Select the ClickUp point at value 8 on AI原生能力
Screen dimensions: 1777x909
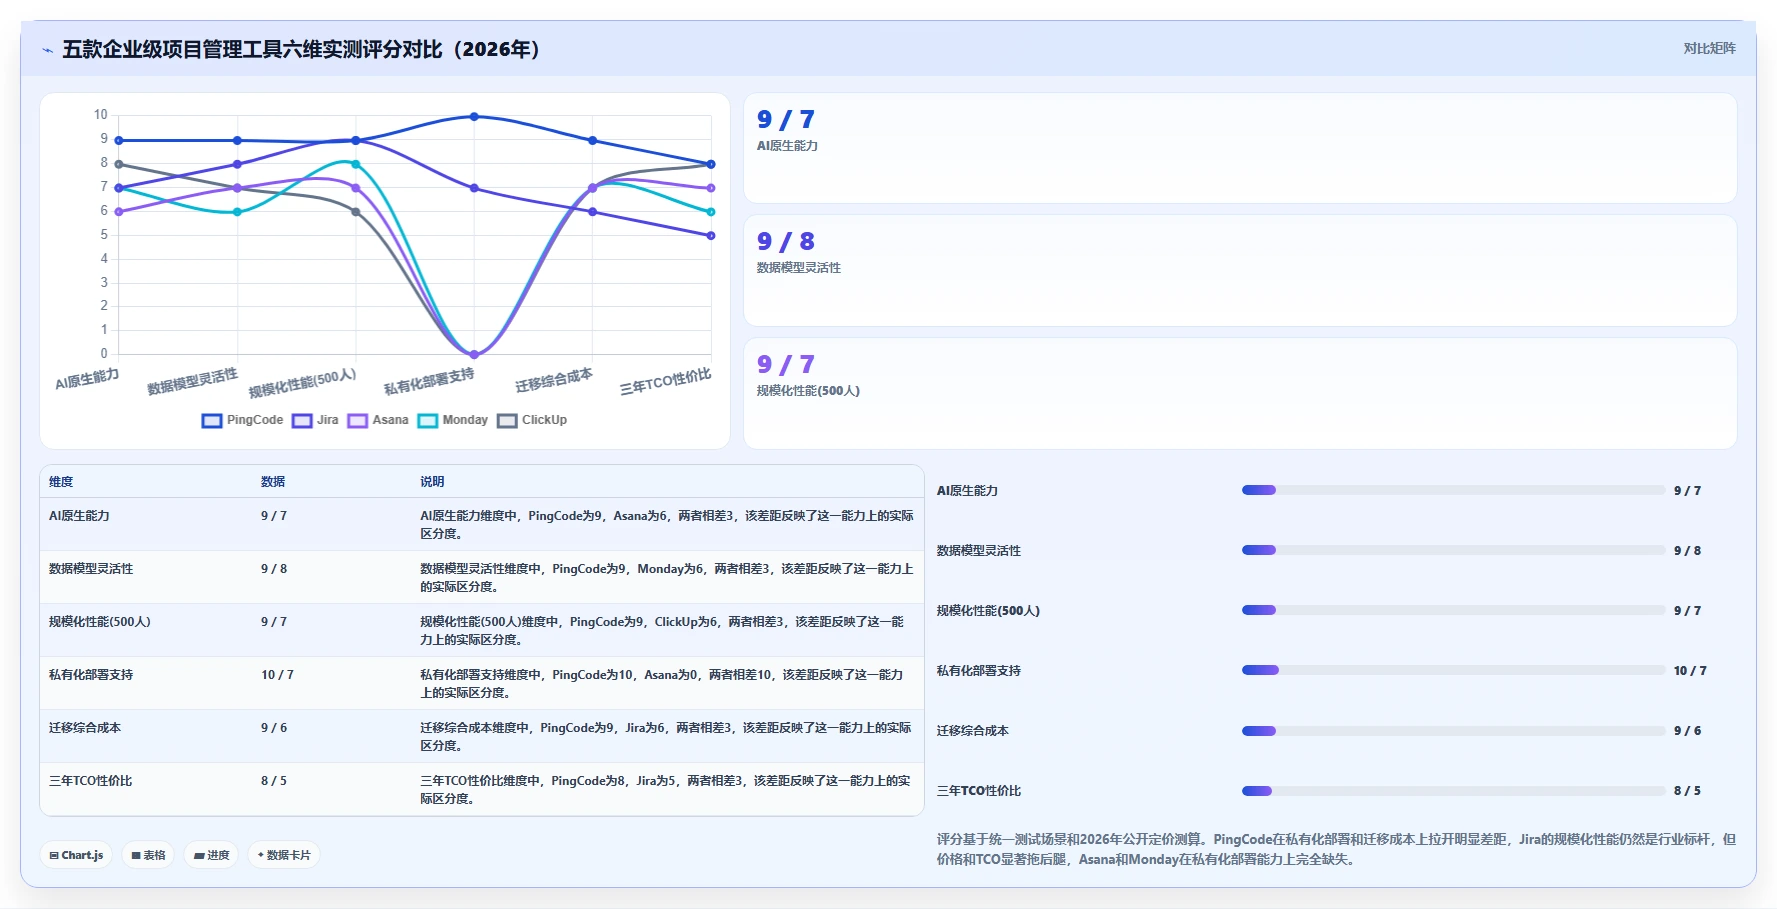119,164
